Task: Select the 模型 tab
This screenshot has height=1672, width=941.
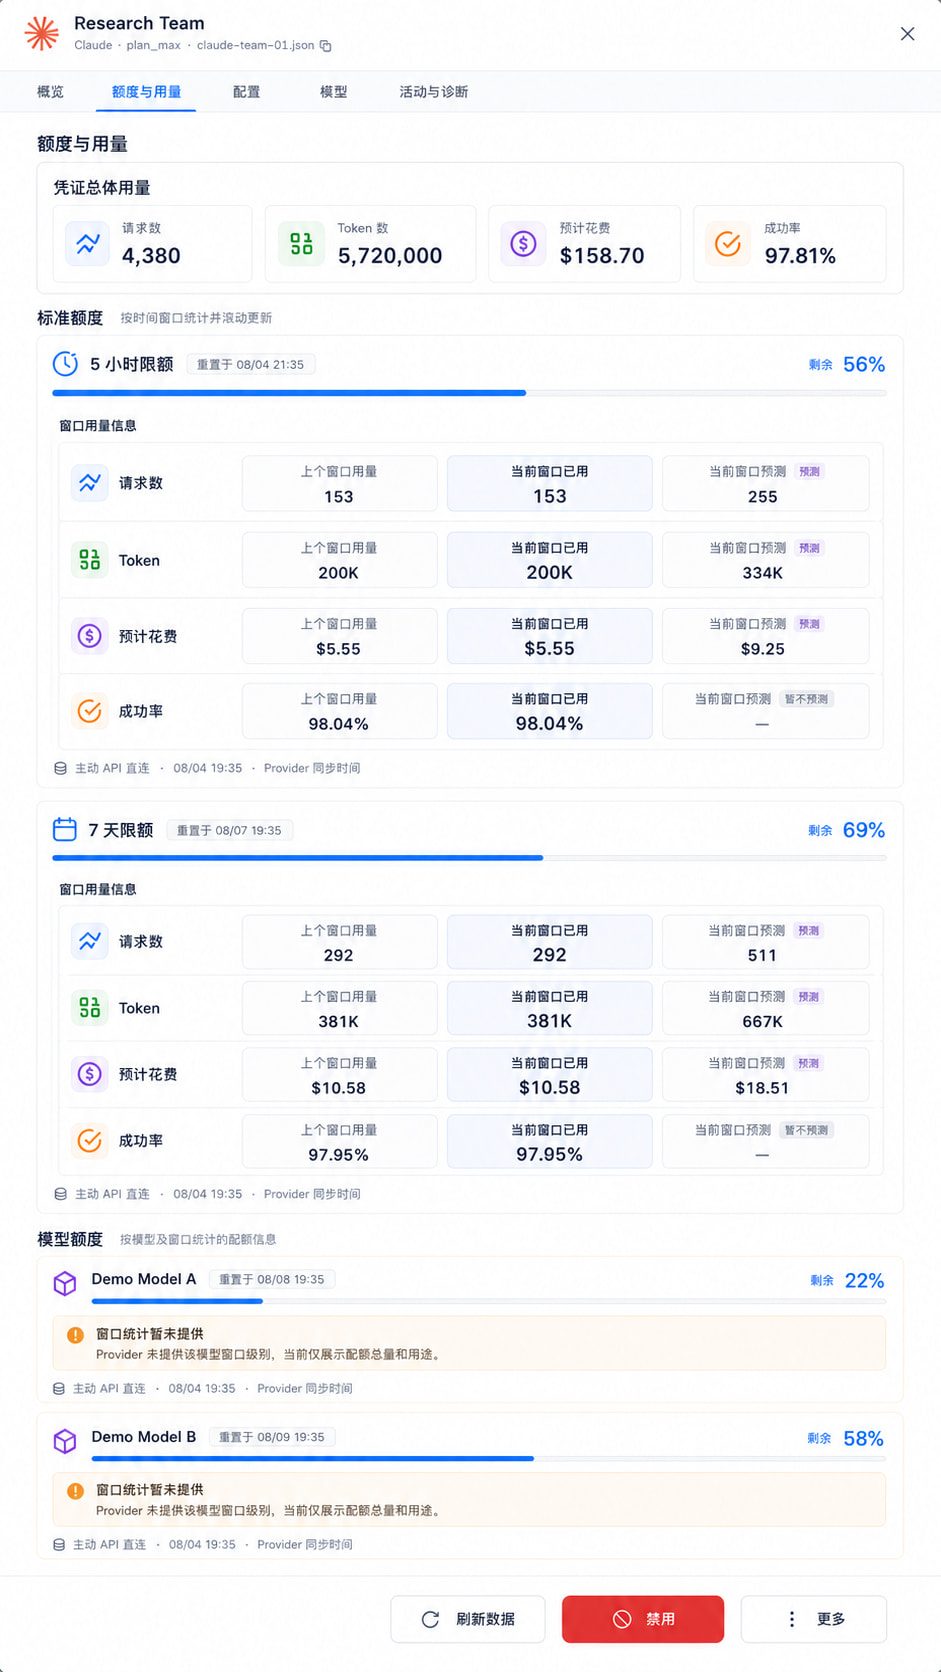Action: tap(333, 92)
